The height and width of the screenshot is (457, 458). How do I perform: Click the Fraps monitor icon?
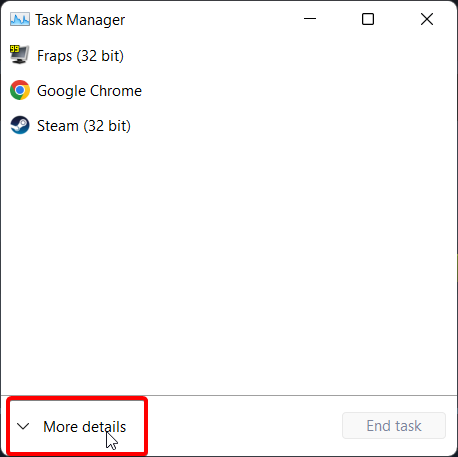click(19, 54)
